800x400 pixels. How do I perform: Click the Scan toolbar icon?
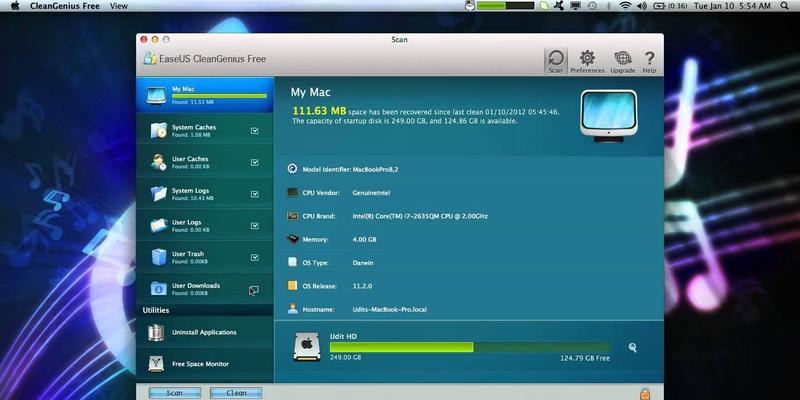pos(556,61)
